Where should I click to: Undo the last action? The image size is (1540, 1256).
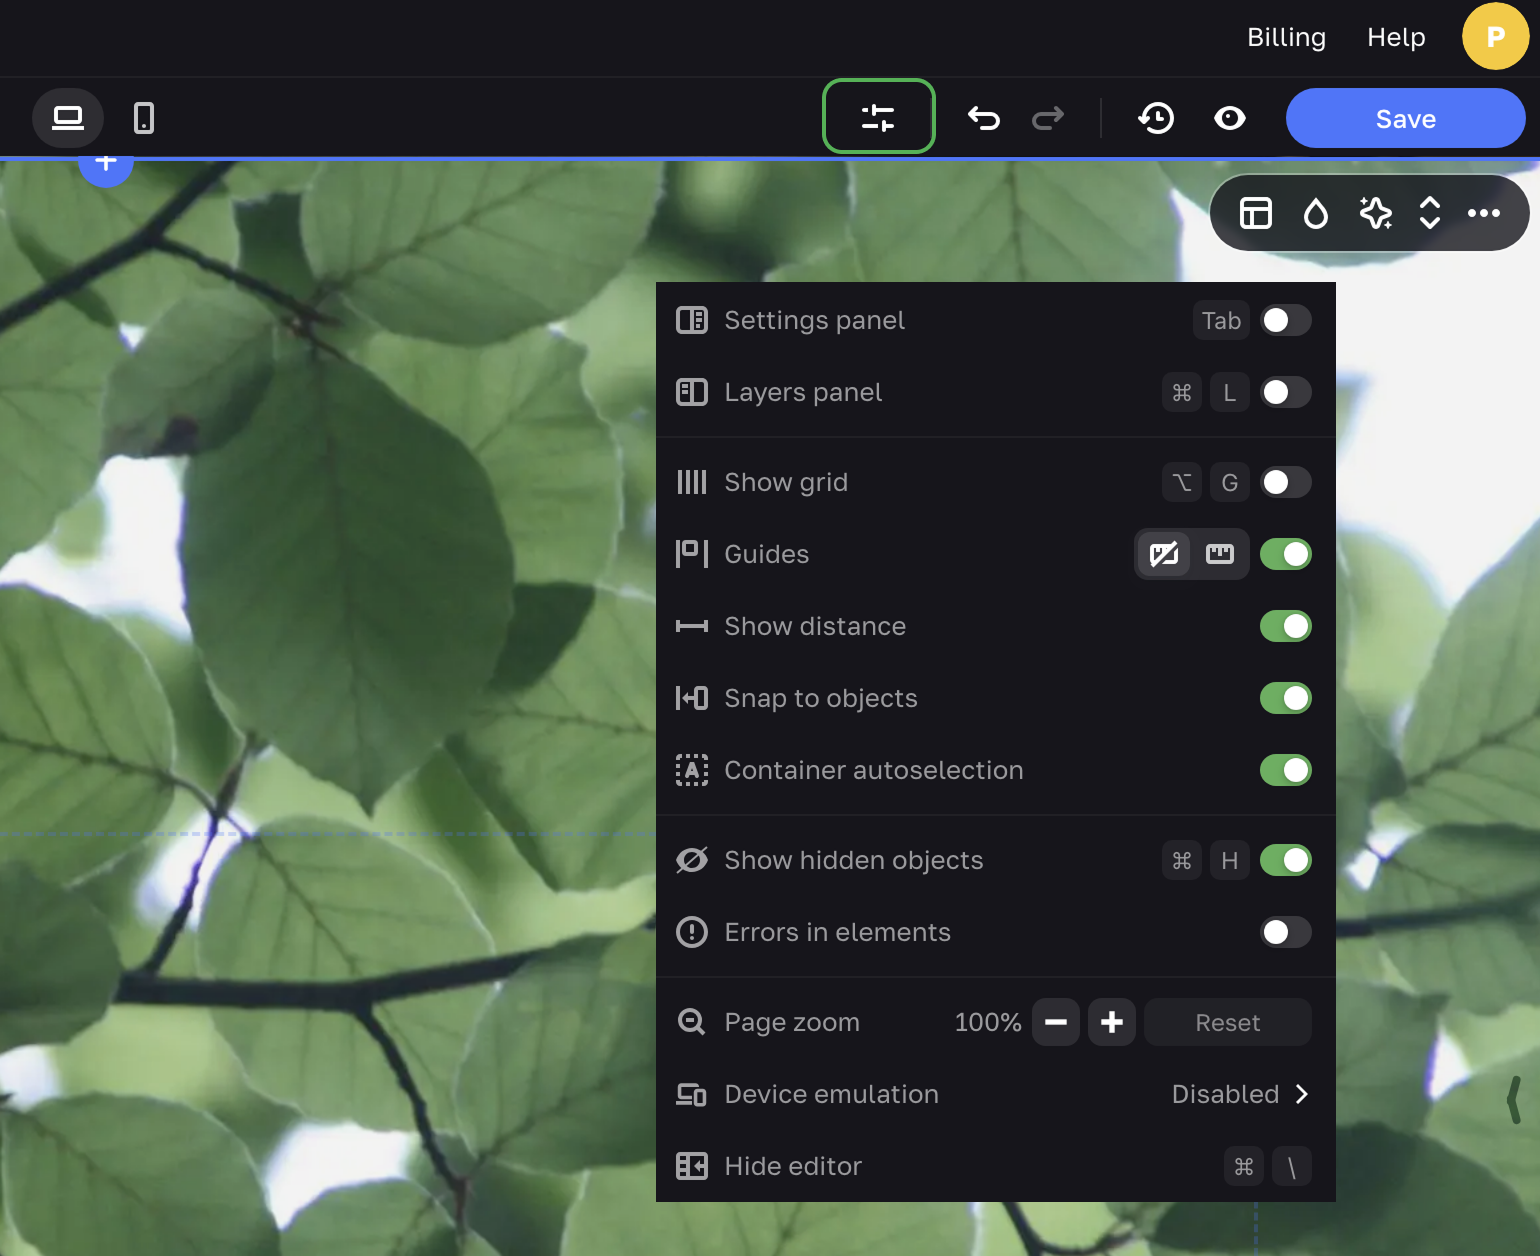pos(984,118)
